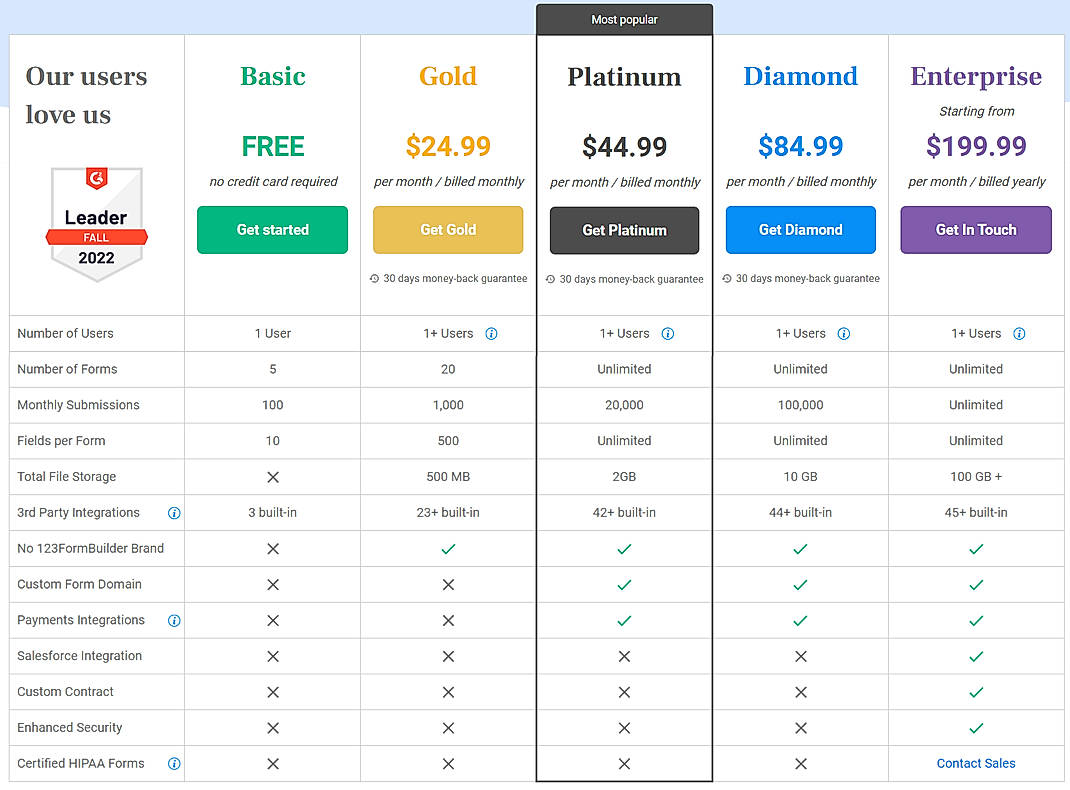This screenshot has height=790, width=1070.
Task: Click the info icon beside 3rd Party Integrations
Action: click(x=174, y=512)
